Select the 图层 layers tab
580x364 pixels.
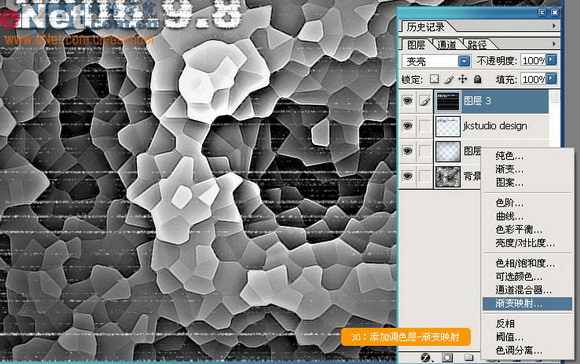[x=416, y=45]
